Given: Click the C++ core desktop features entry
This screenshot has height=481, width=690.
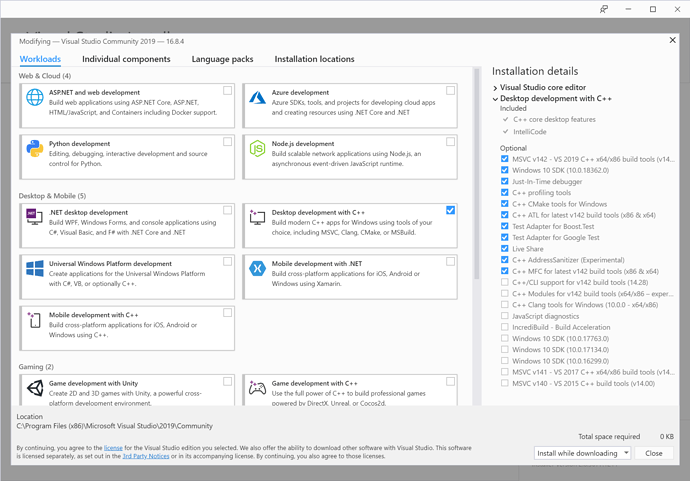Looking at the screenshot, I should click(554, 119).
